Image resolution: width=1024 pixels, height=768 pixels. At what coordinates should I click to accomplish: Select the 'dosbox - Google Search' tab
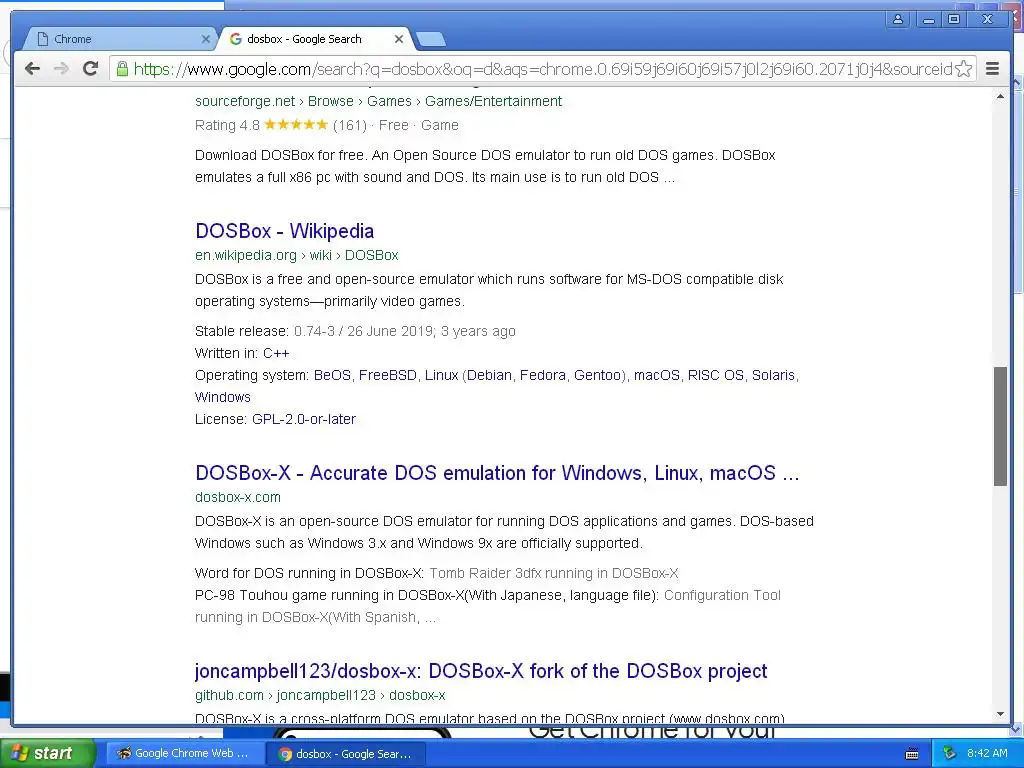[316, 39]
